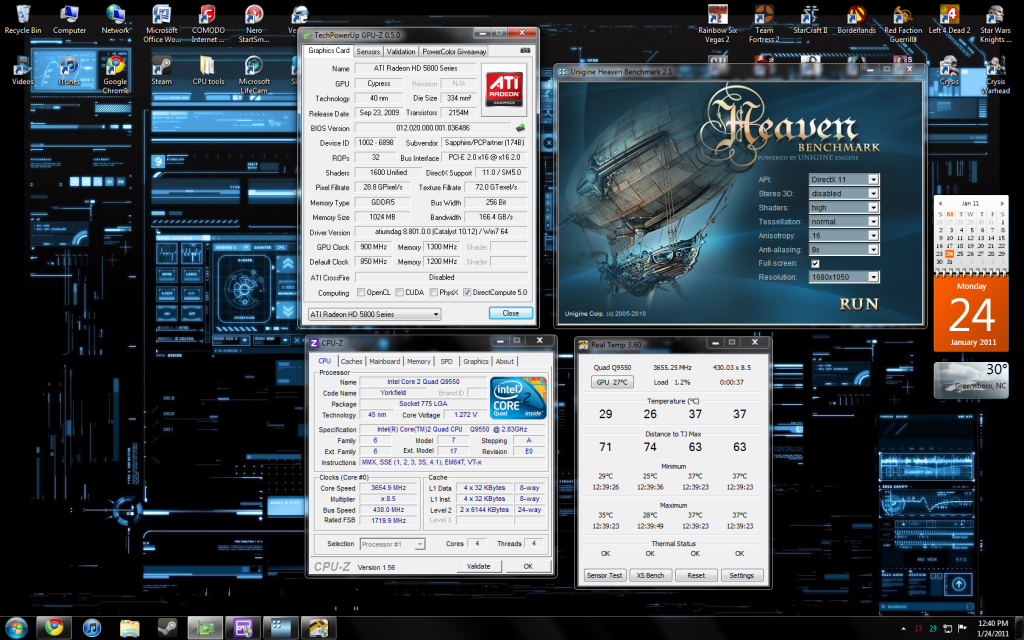Switch to CPU-Z SPD tab
The height and width of the screenshot is (640, 1024).
pyautogui.click(x=447, y=361)
